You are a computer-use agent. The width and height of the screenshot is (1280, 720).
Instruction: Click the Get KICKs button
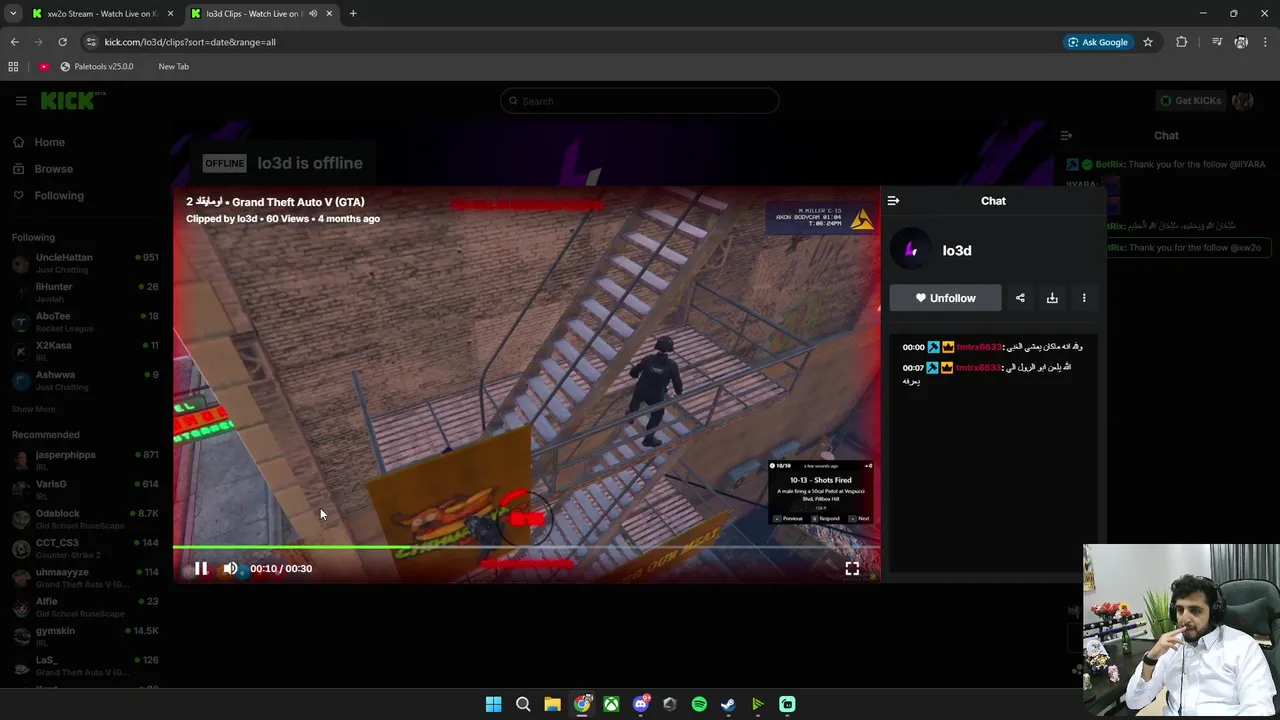(1190, 101)
